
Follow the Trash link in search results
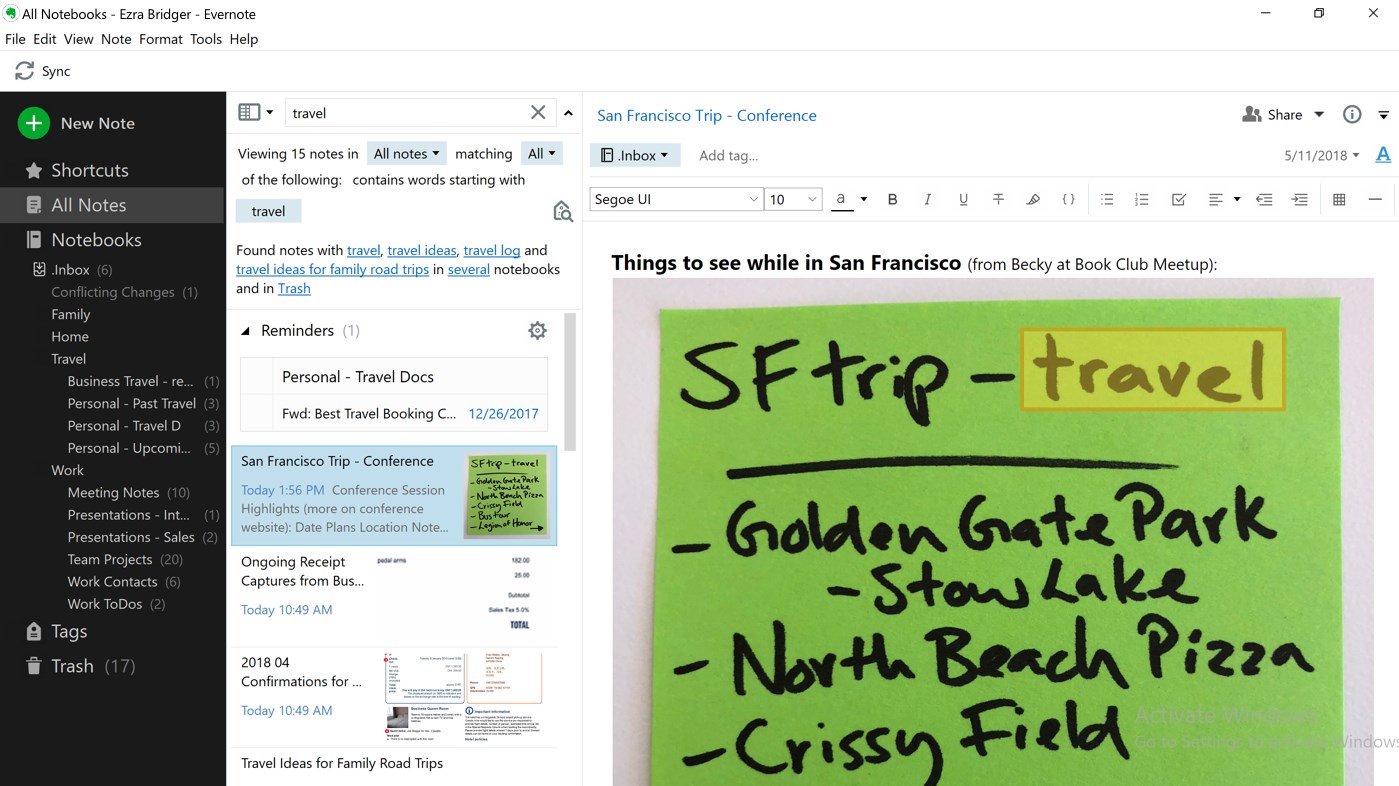pos(294,288)
